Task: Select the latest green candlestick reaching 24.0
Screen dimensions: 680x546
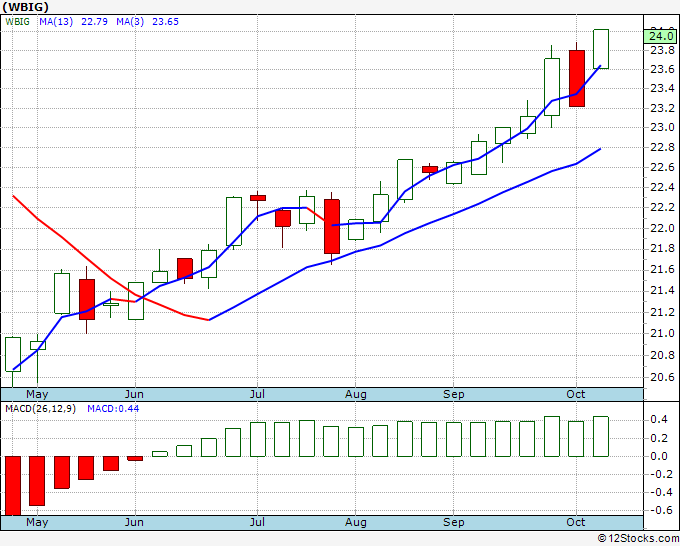Action: coord(601,49)
